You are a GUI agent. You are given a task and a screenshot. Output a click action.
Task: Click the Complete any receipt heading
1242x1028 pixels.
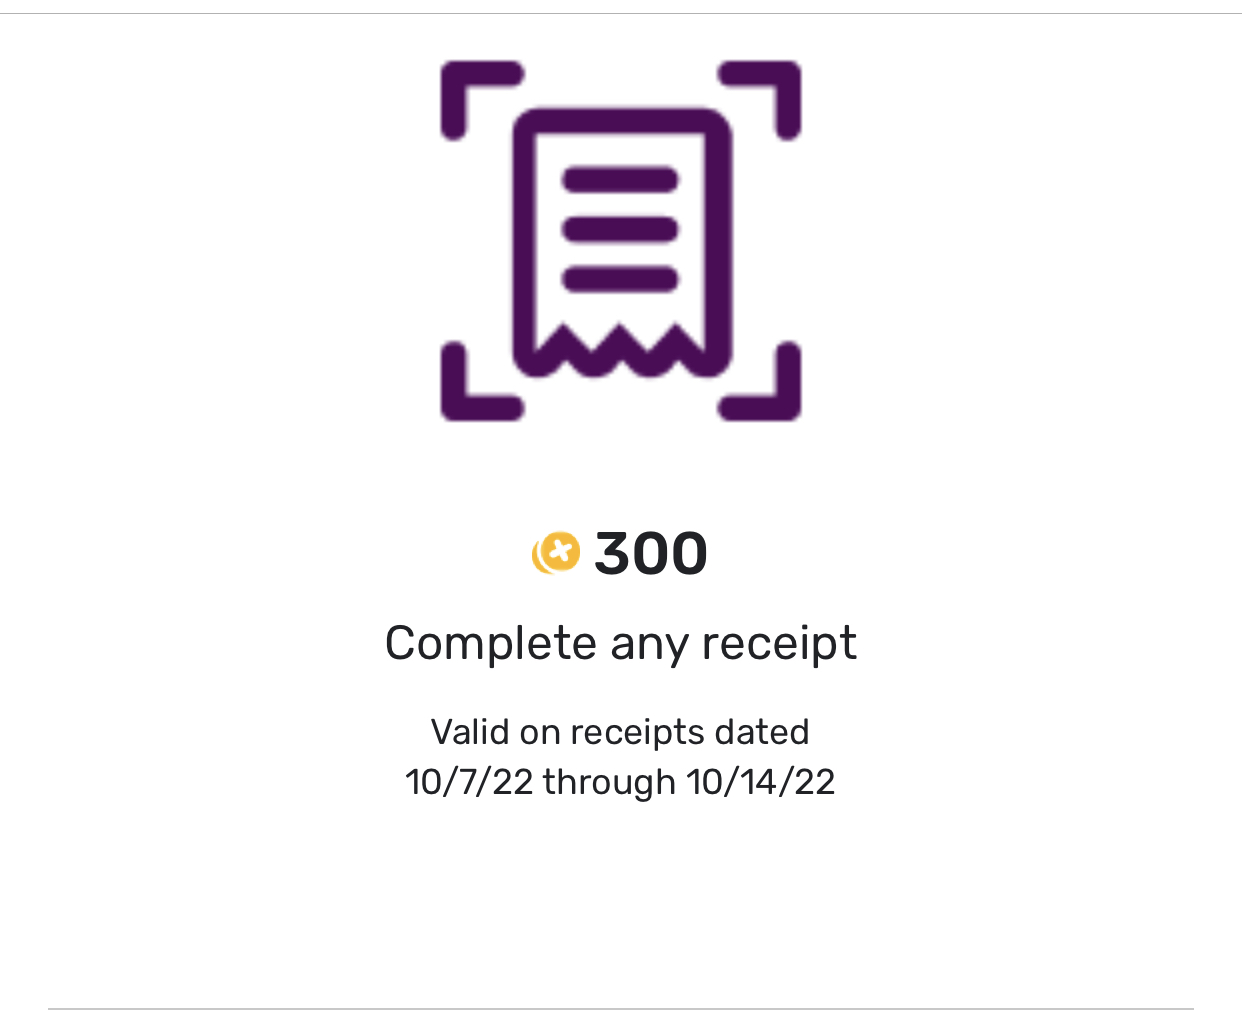tap(621, 643)
